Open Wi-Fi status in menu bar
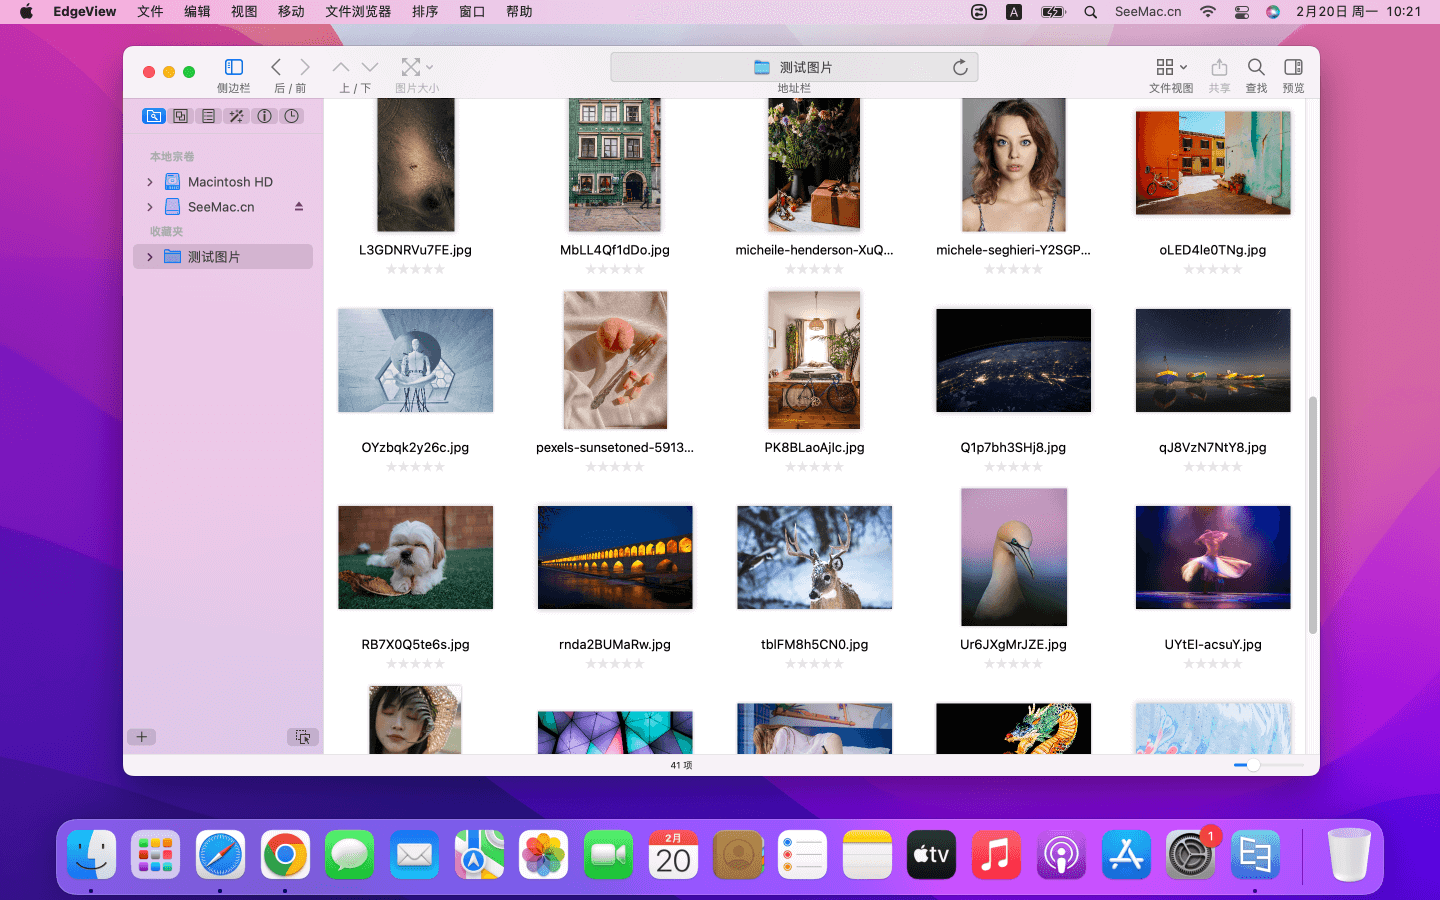Screen dimensions: 1440x900 (1208, 12)
